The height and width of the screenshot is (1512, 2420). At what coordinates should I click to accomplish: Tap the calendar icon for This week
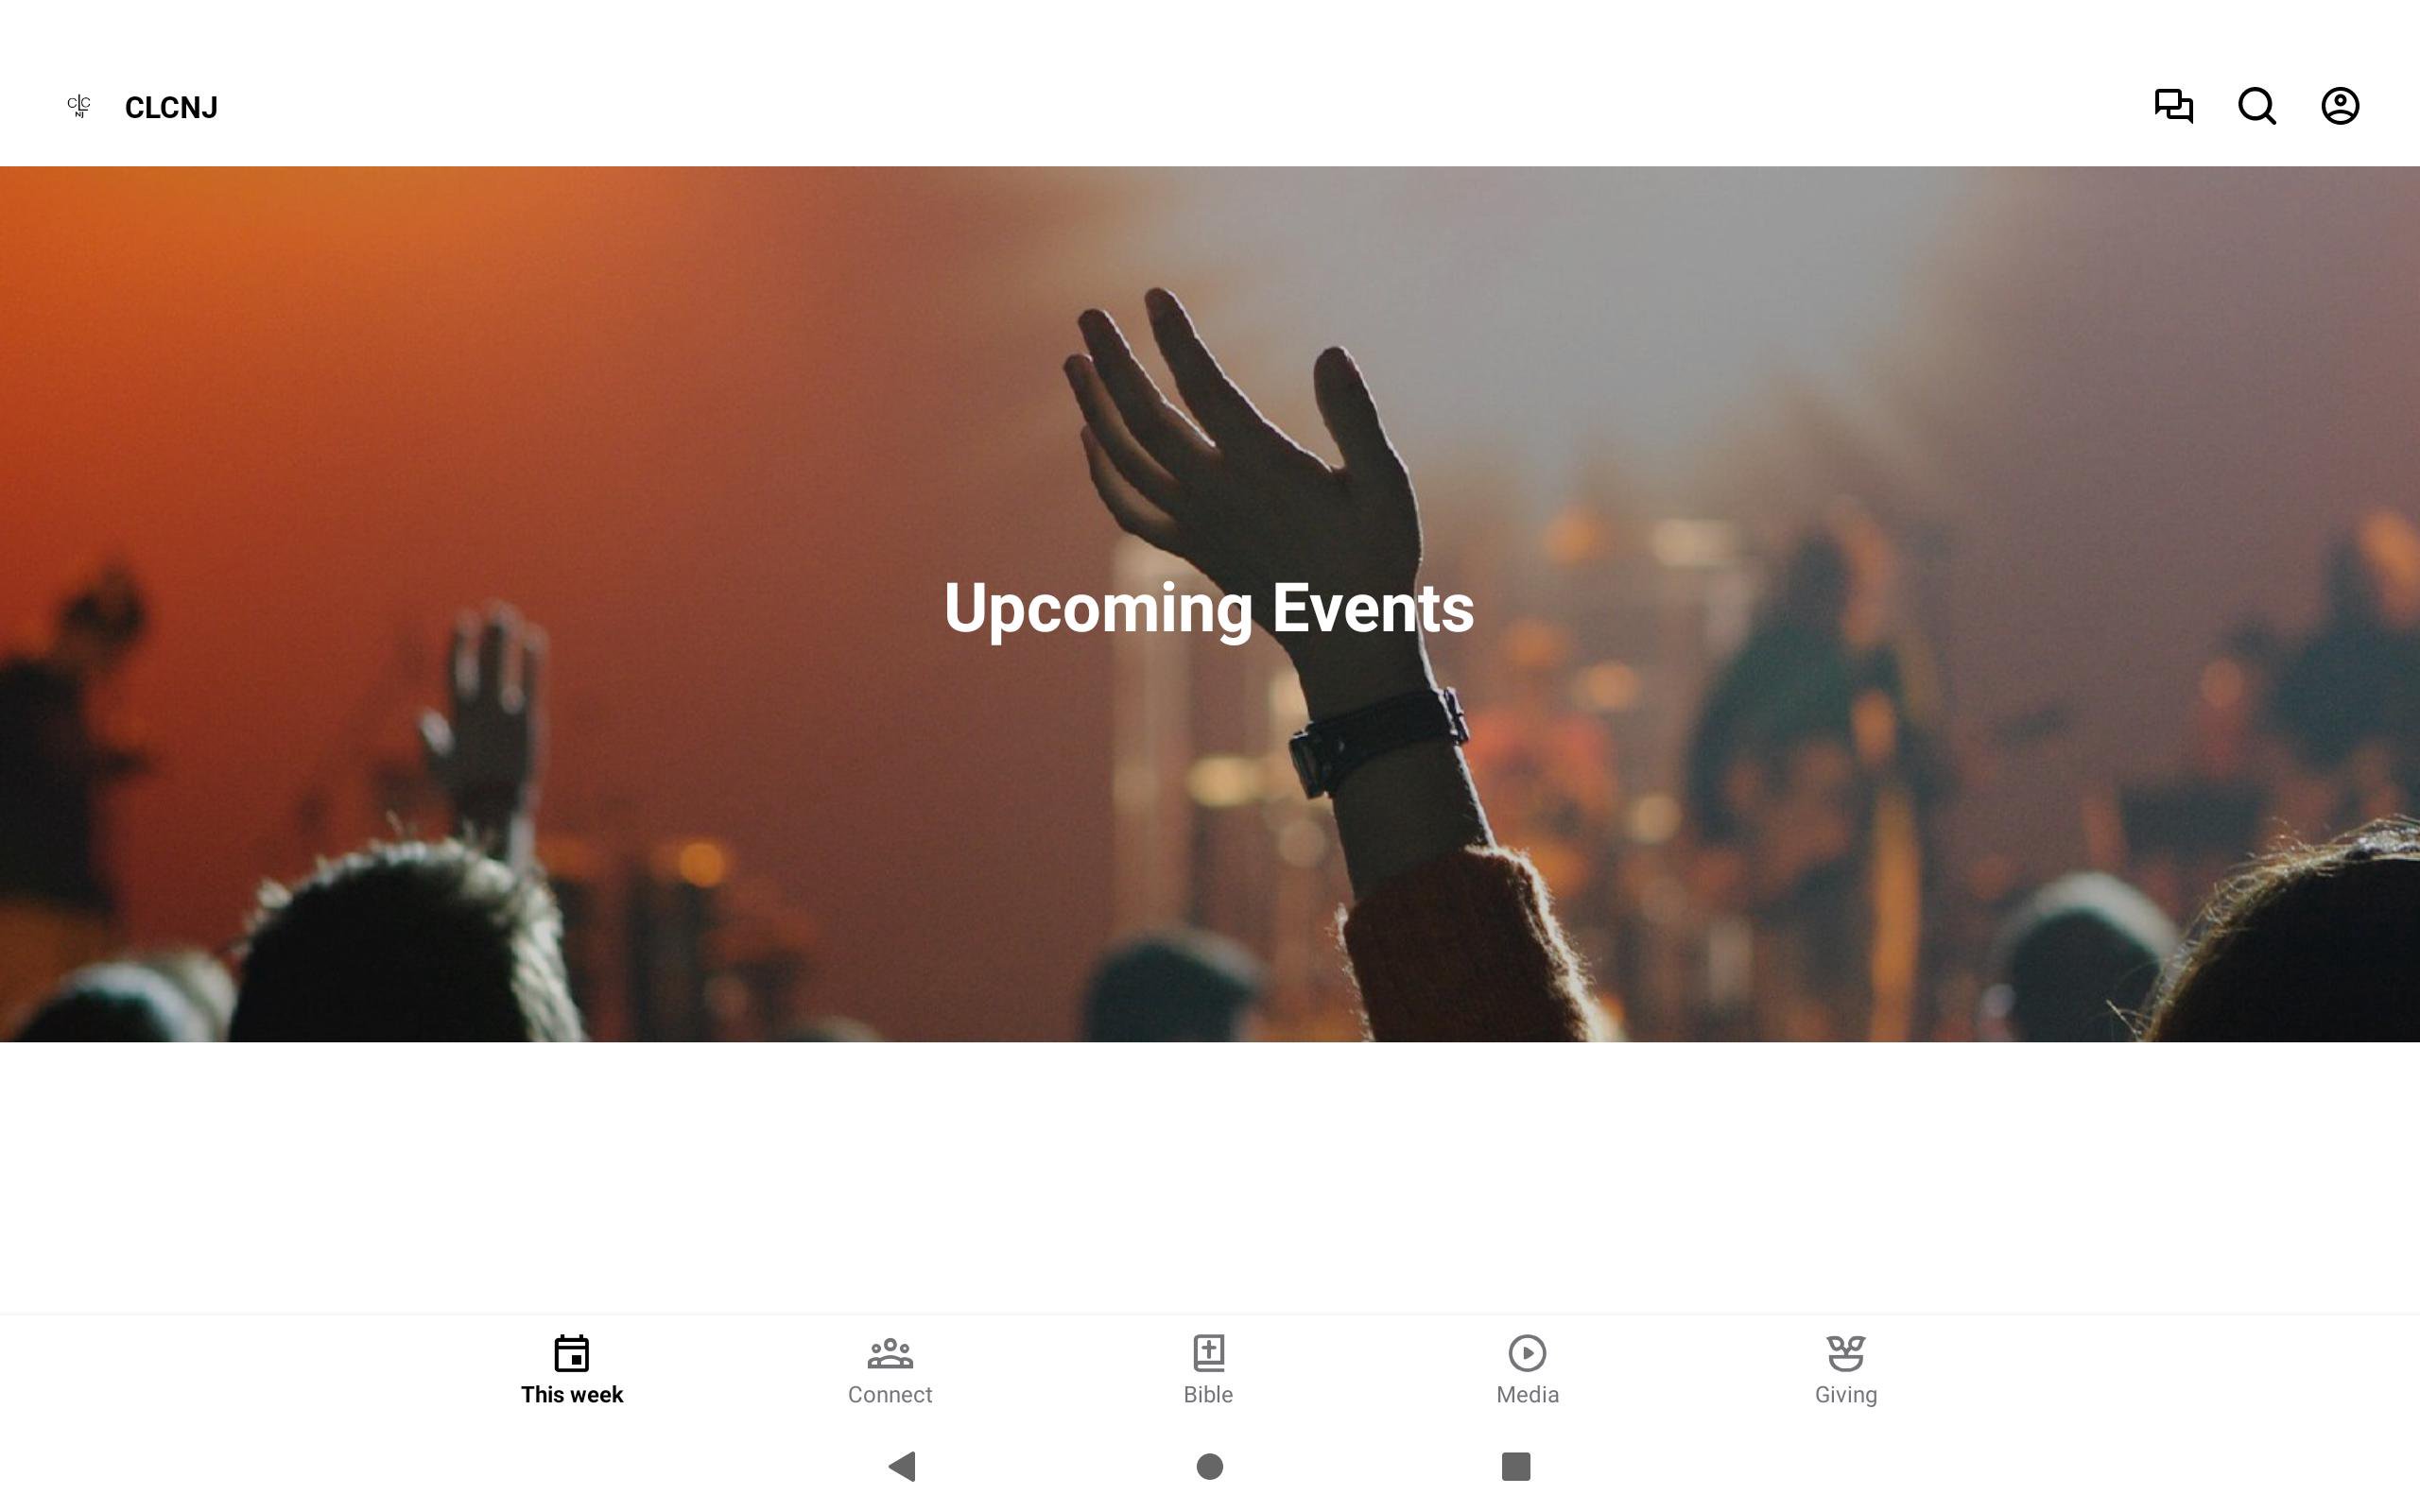[572, 1353]
